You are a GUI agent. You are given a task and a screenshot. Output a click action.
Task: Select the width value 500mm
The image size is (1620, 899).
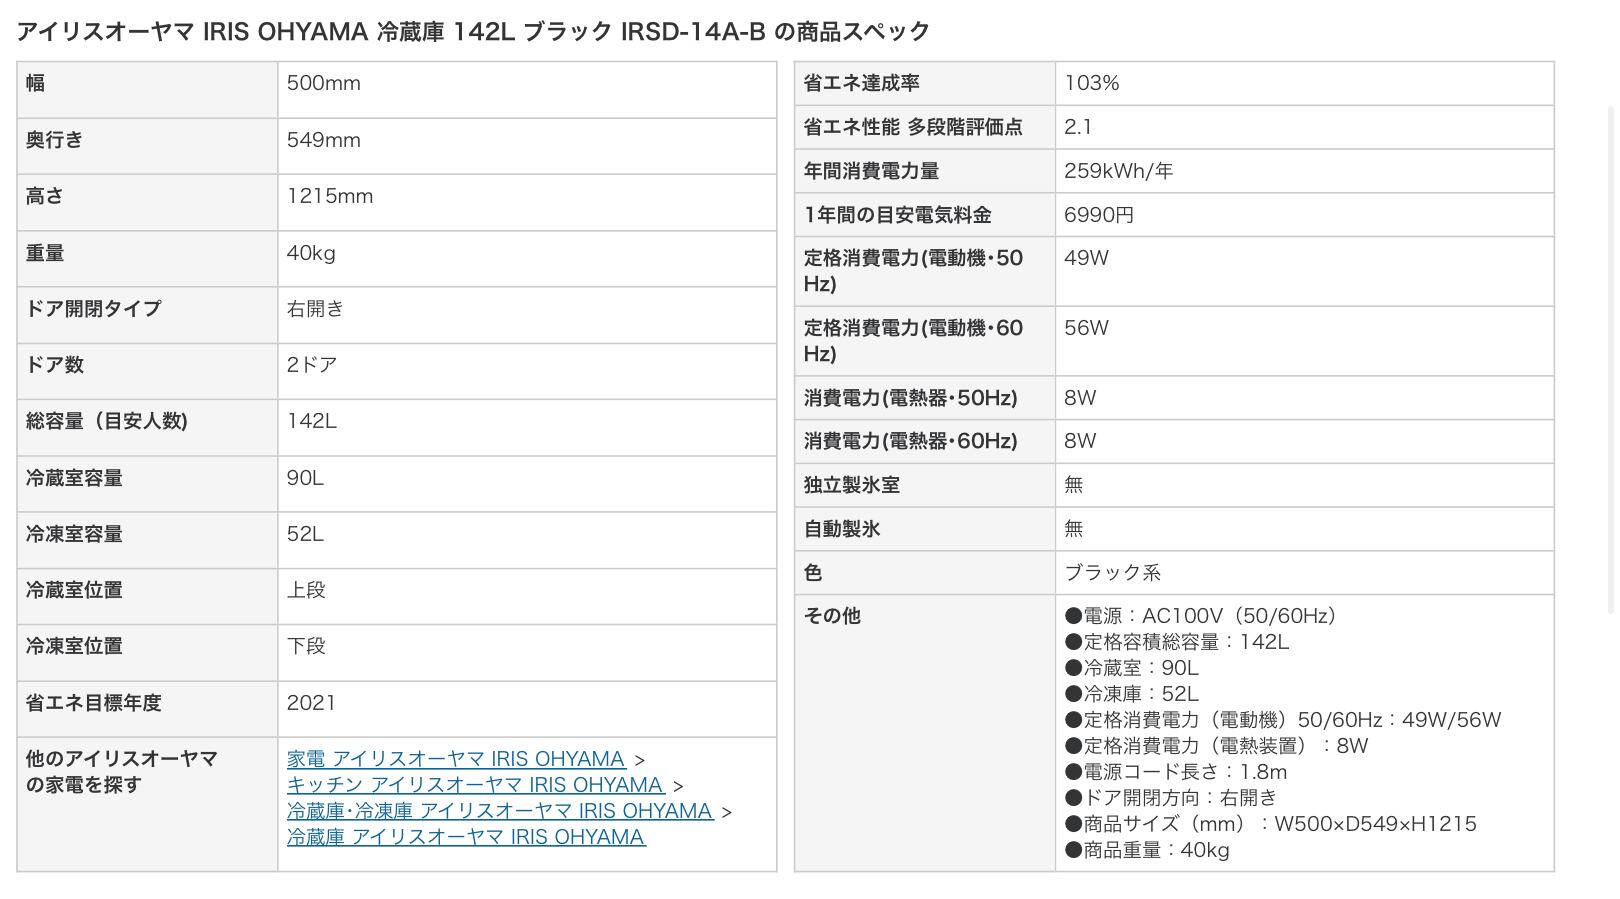(x=324, y=84)
